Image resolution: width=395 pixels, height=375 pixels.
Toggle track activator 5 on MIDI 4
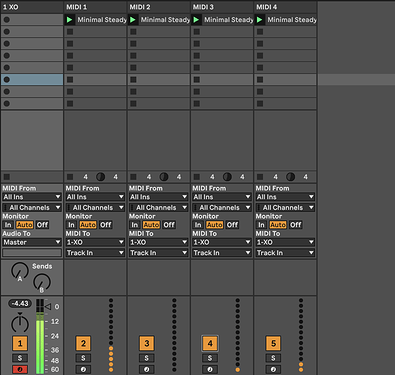[273, 343]
